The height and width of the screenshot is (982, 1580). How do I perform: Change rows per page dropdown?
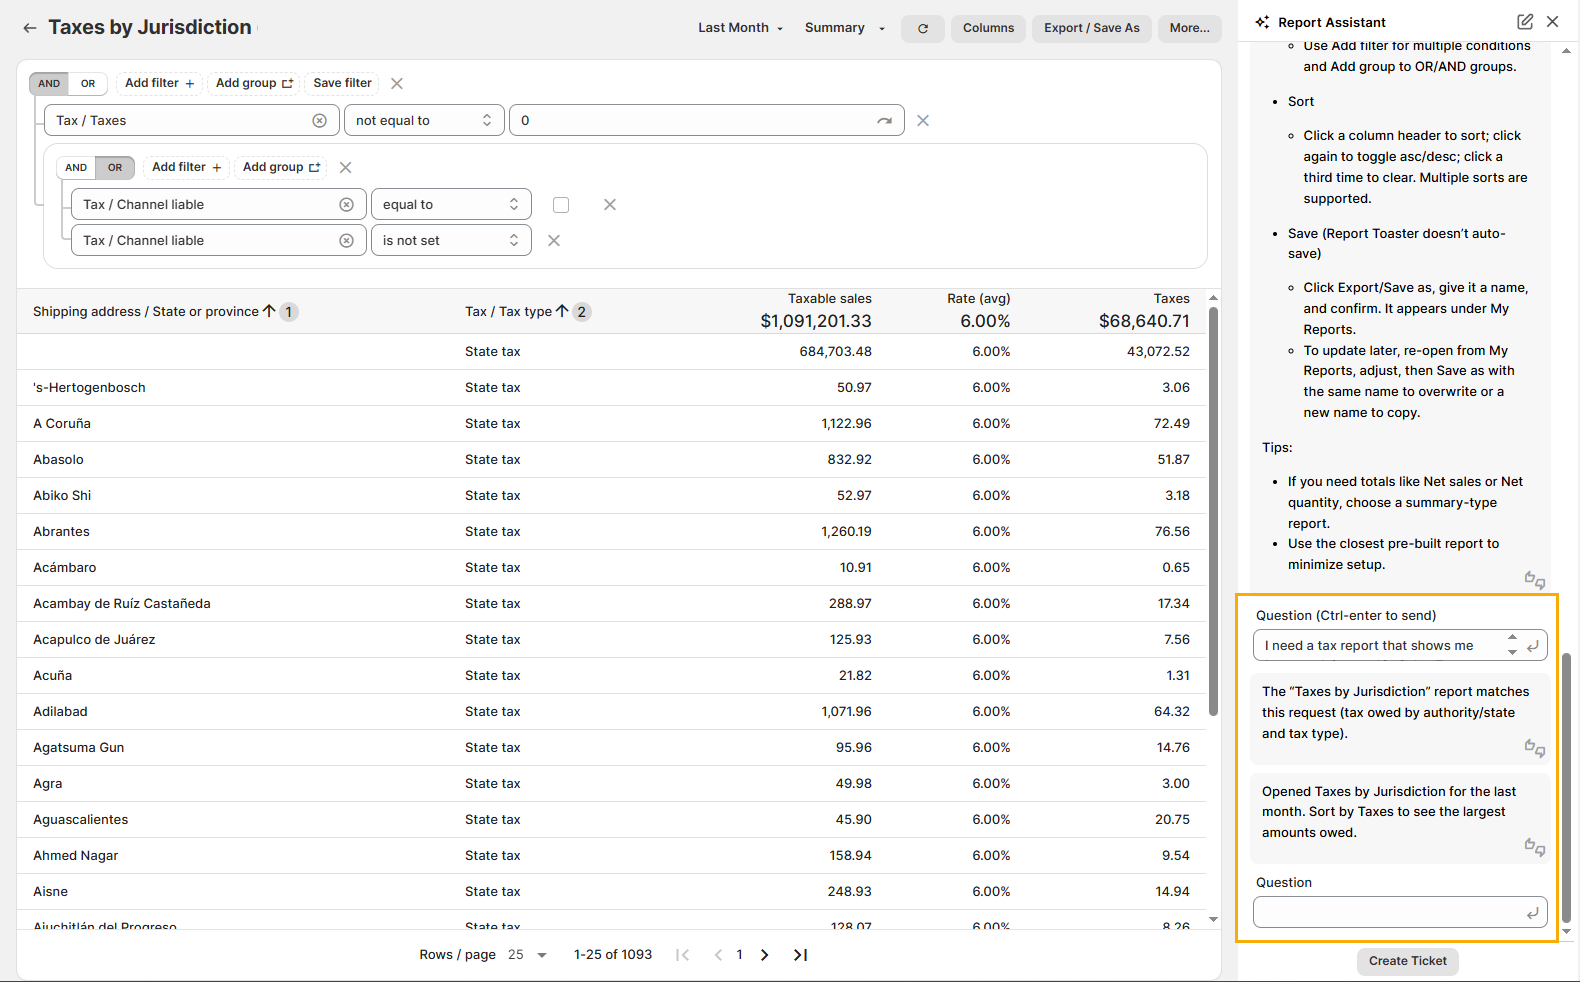(x=527, y=955)
